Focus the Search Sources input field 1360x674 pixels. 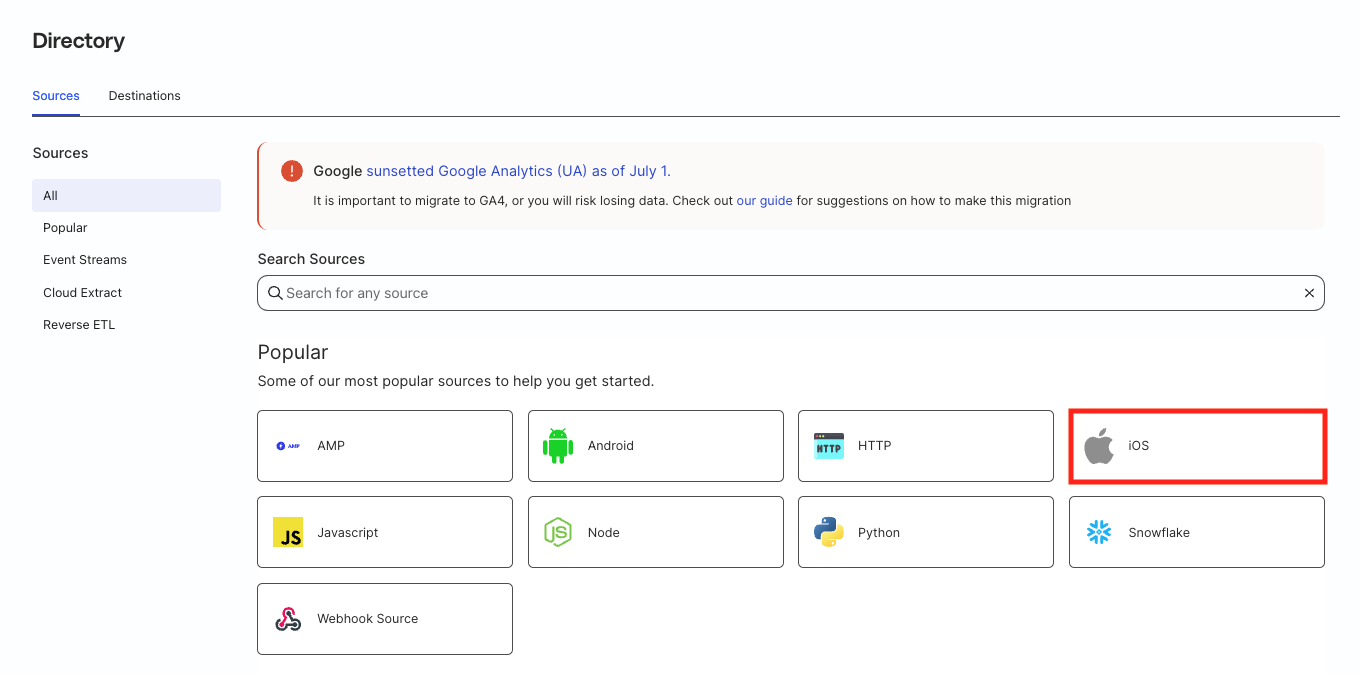[x=791, y=293]
